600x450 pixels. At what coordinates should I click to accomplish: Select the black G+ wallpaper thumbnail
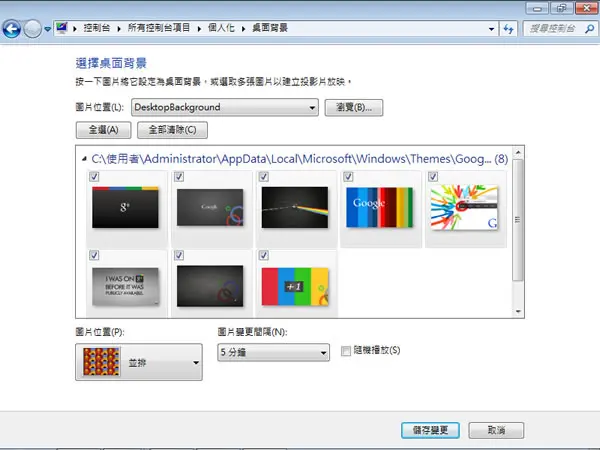pos(125,207)
